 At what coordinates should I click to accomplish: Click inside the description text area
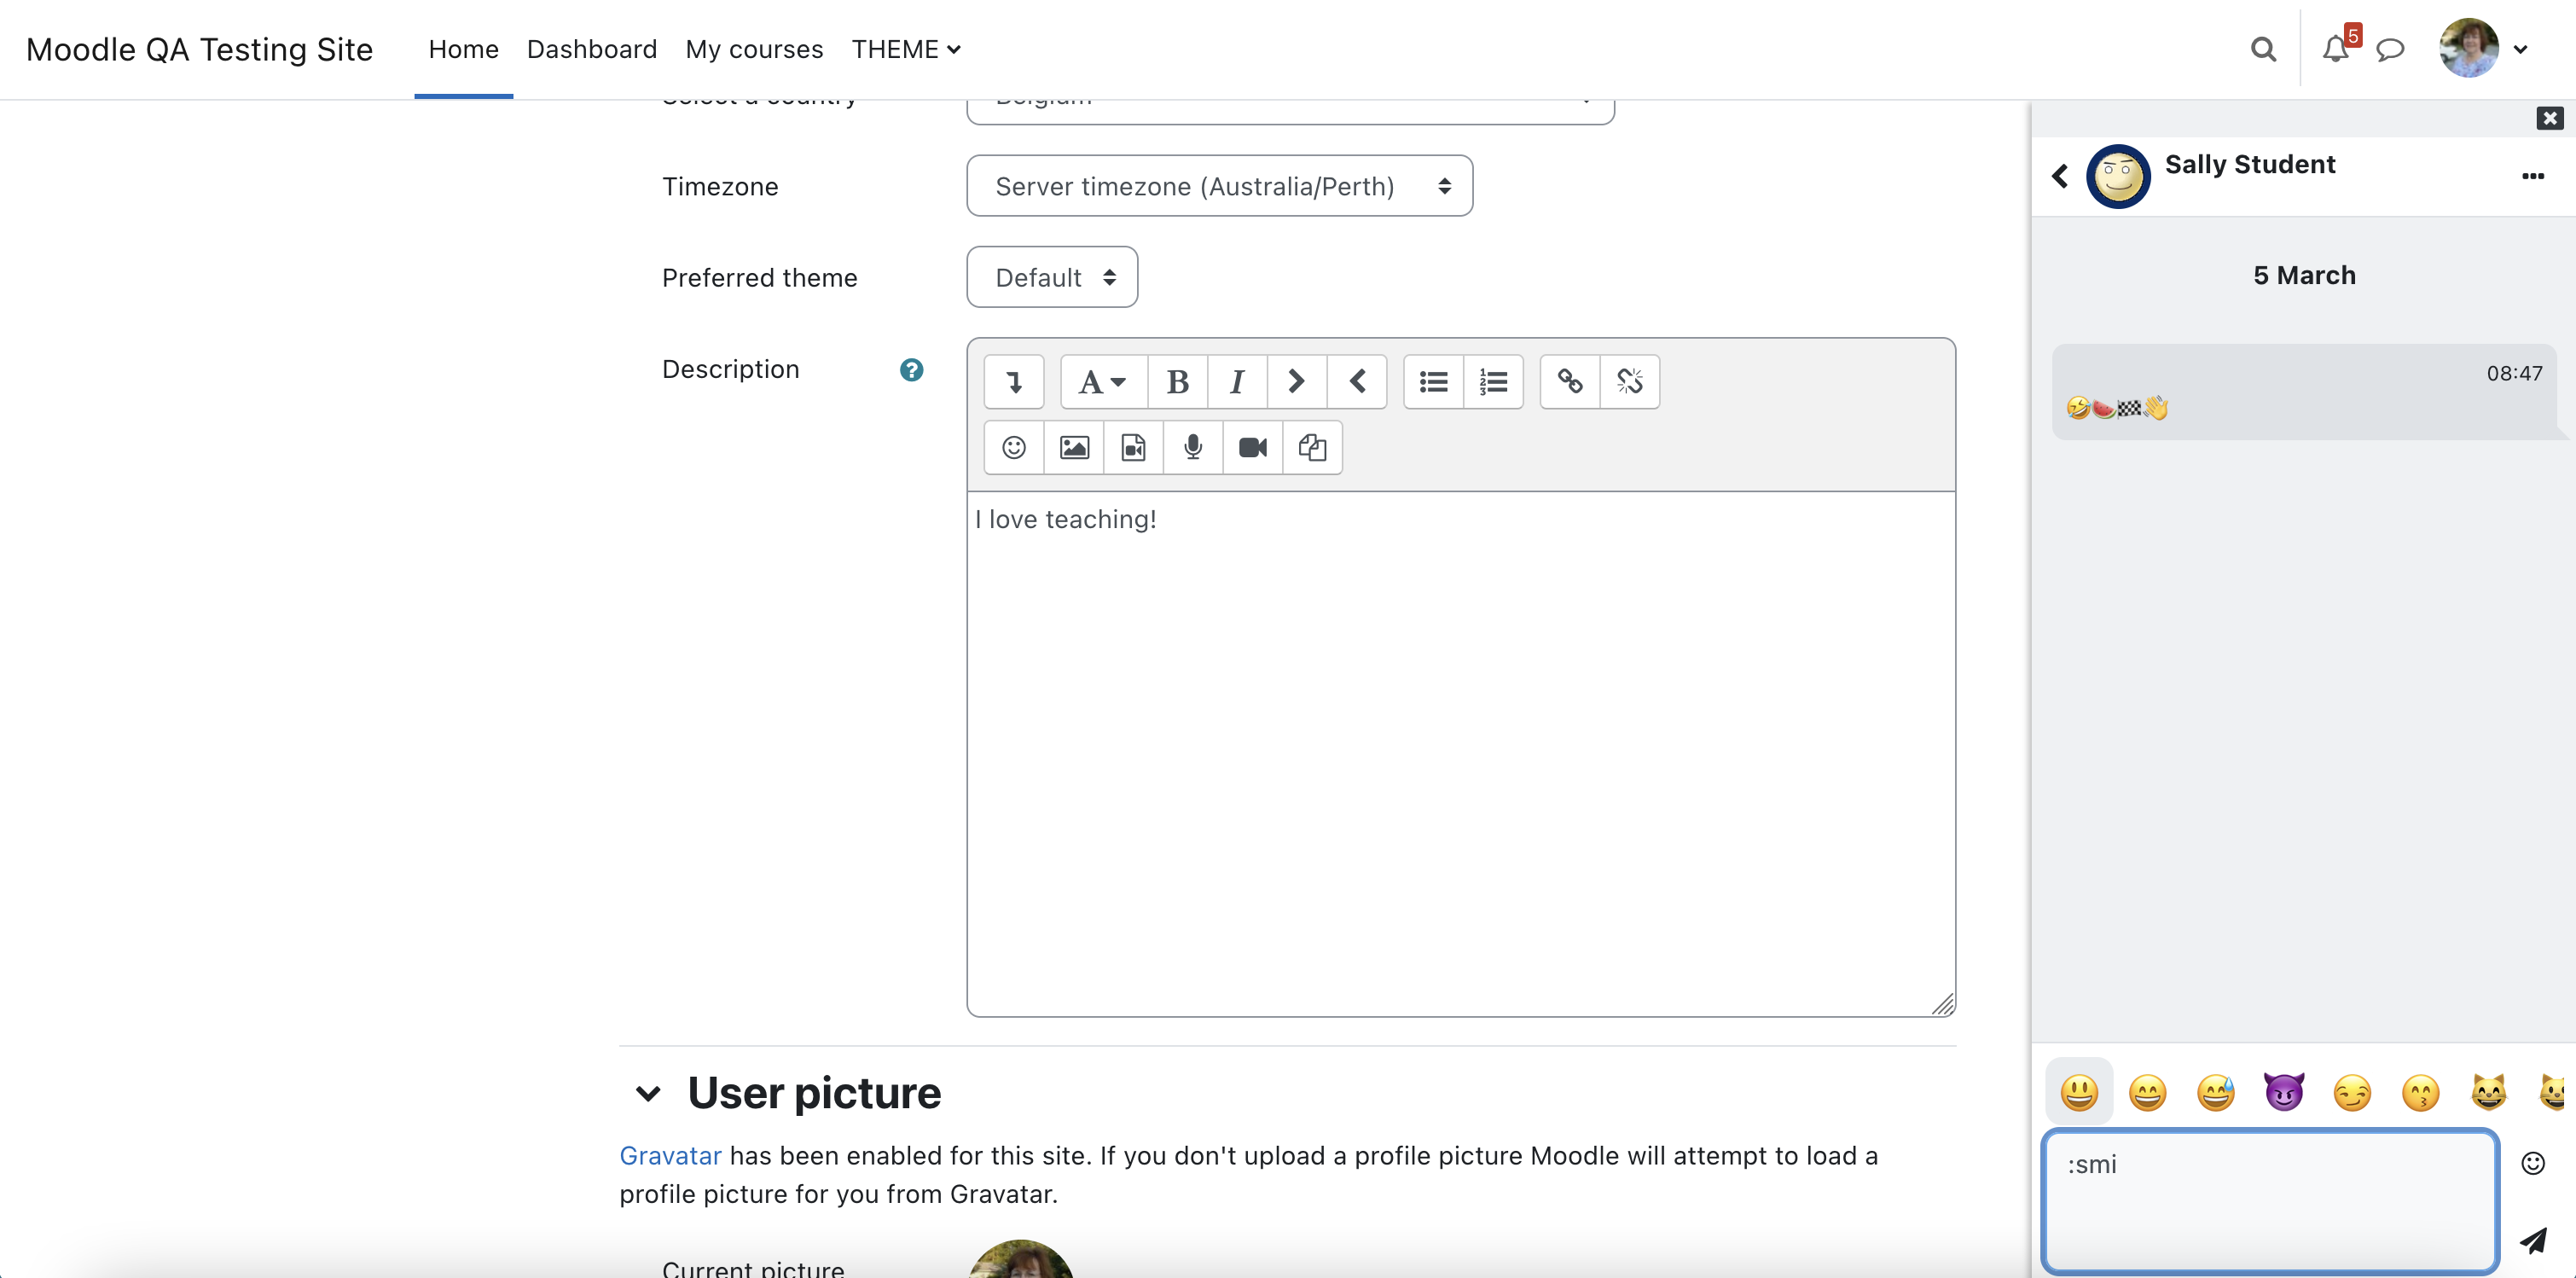click(1461, 753)
